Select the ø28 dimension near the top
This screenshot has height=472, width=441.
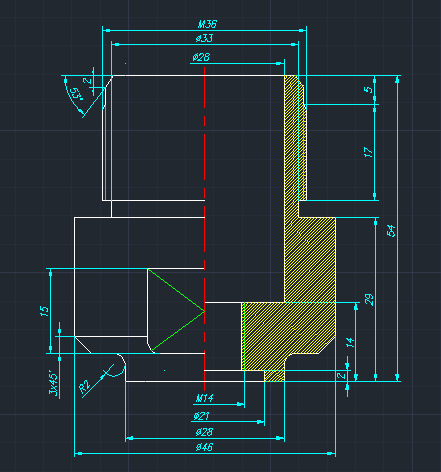[201, 57]
